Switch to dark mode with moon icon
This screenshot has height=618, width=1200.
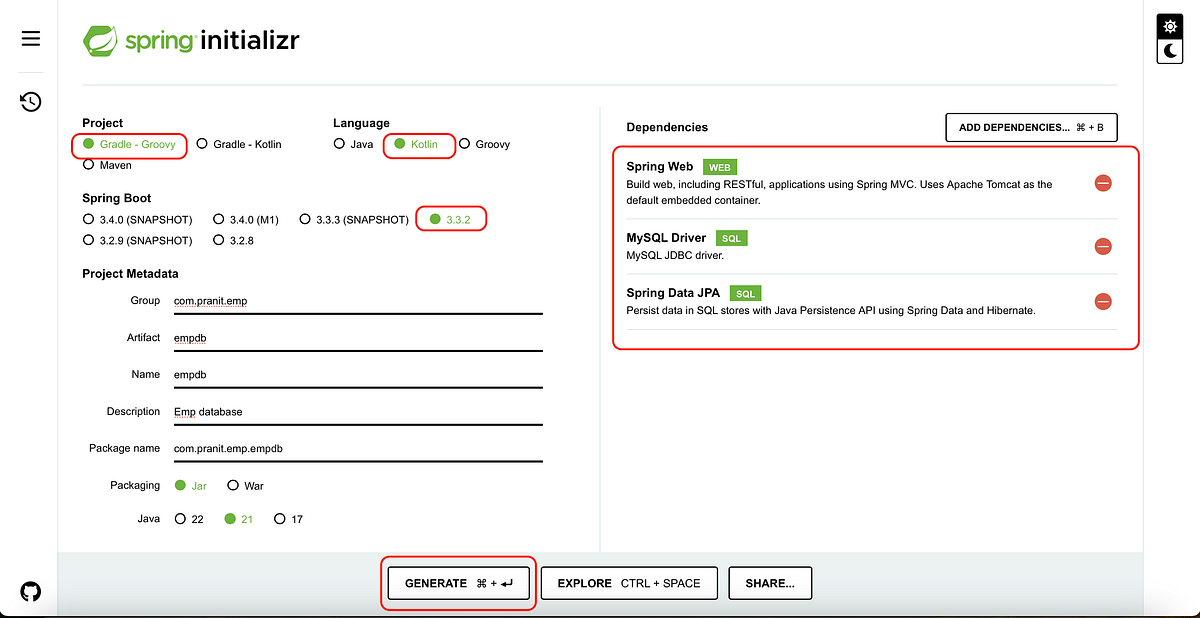(1169, 51)
